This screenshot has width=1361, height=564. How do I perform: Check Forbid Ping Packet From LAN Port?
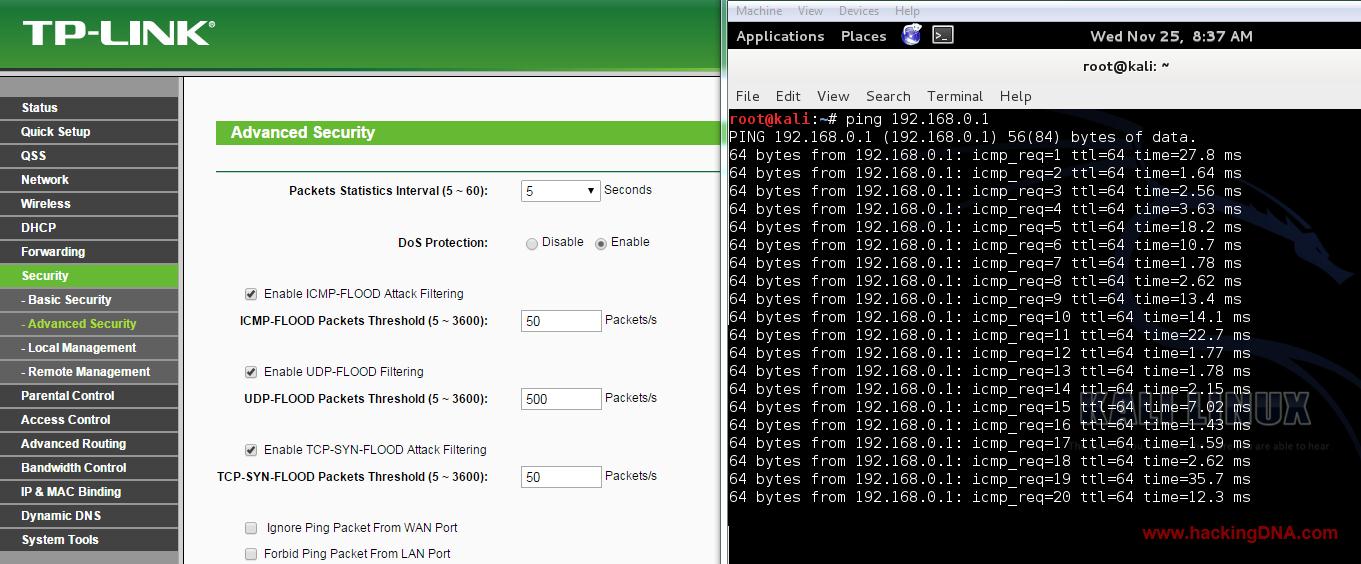(251, 554)
